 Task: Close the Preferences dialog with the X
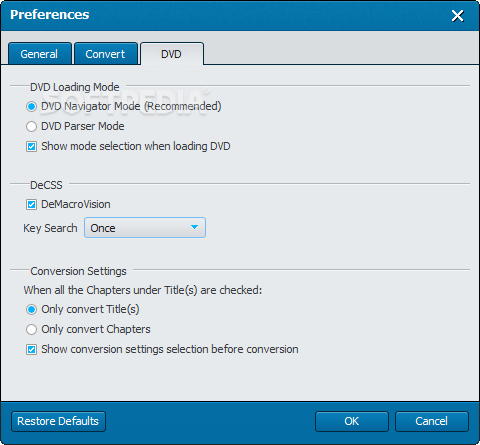point(457,16)
